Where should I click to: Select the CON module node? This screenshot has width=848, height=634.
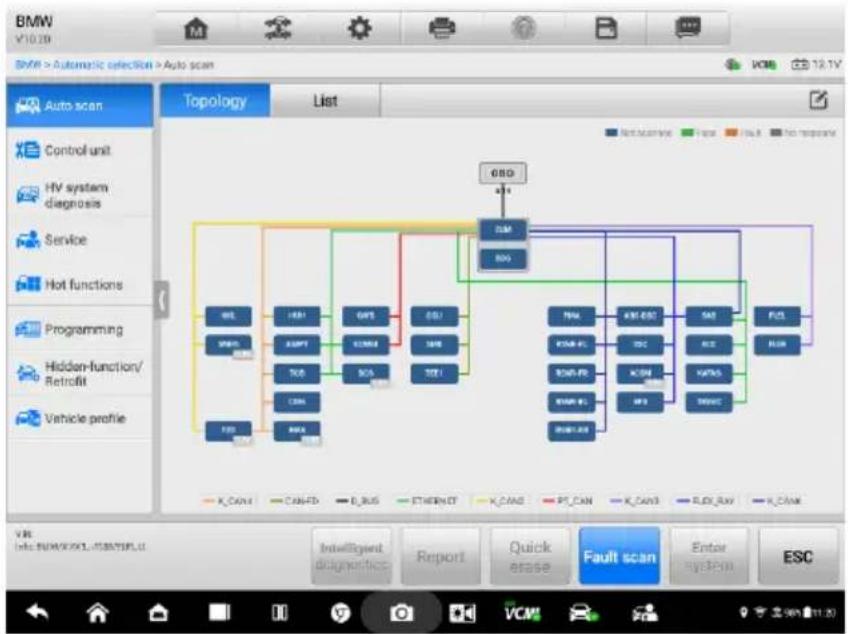(296, 402)
